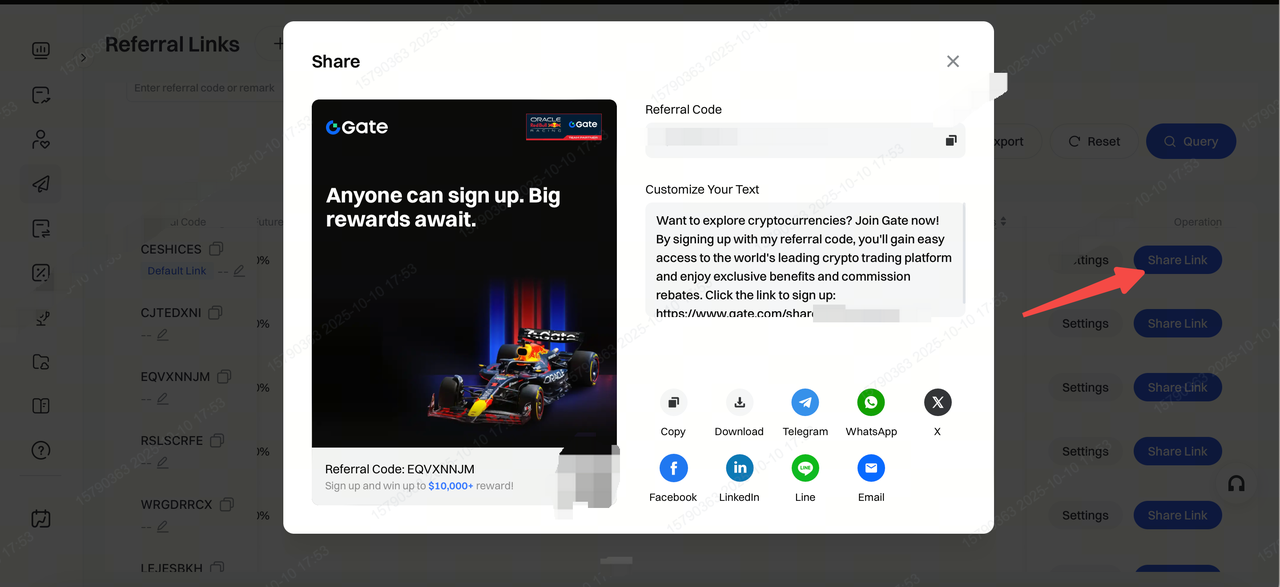Open the percent sign sidebar icon
1280x587 pixels.
[x=41, y=273]
